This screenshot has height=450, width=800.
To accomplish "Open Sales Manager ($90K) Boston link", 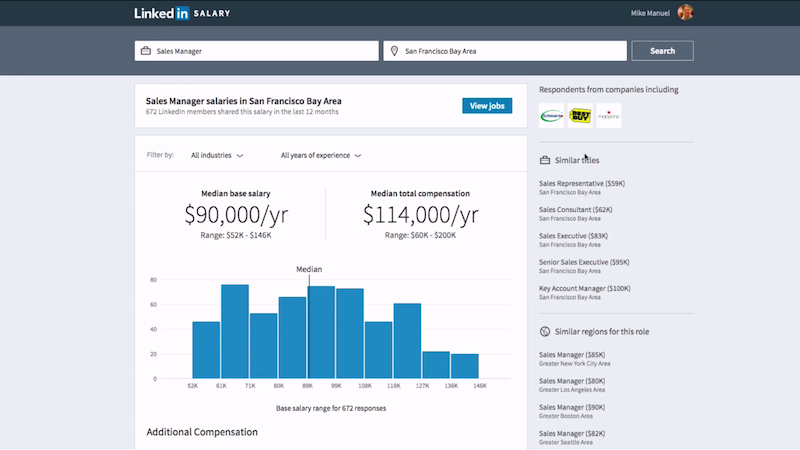I will coord(572,407).
